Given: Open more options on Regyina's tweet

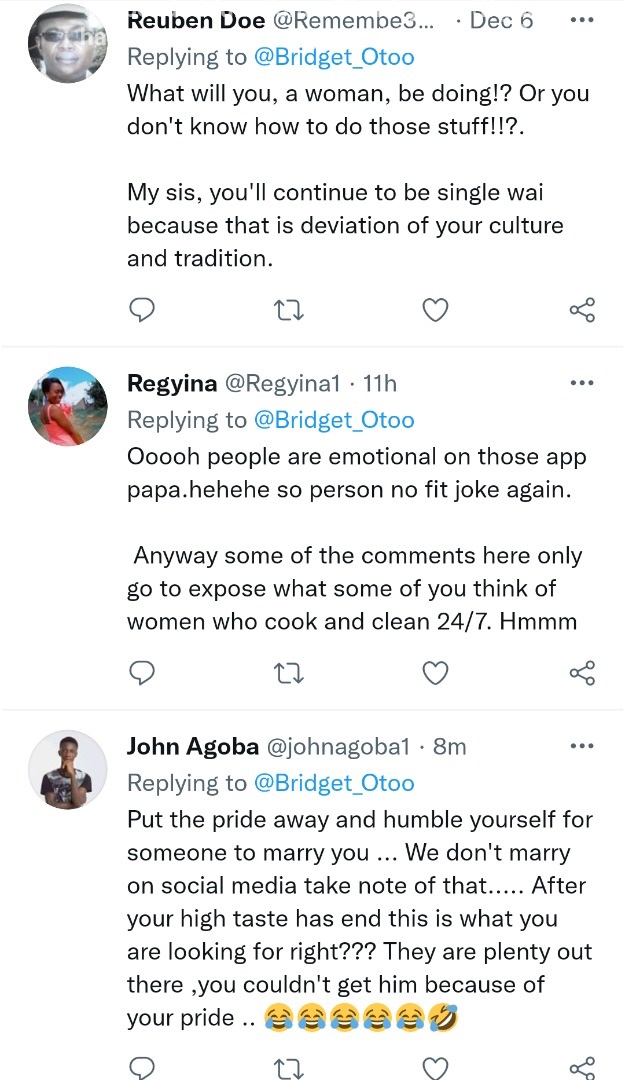Looking at the screenshot, I should pyautogui.click(x=581, y=383).
